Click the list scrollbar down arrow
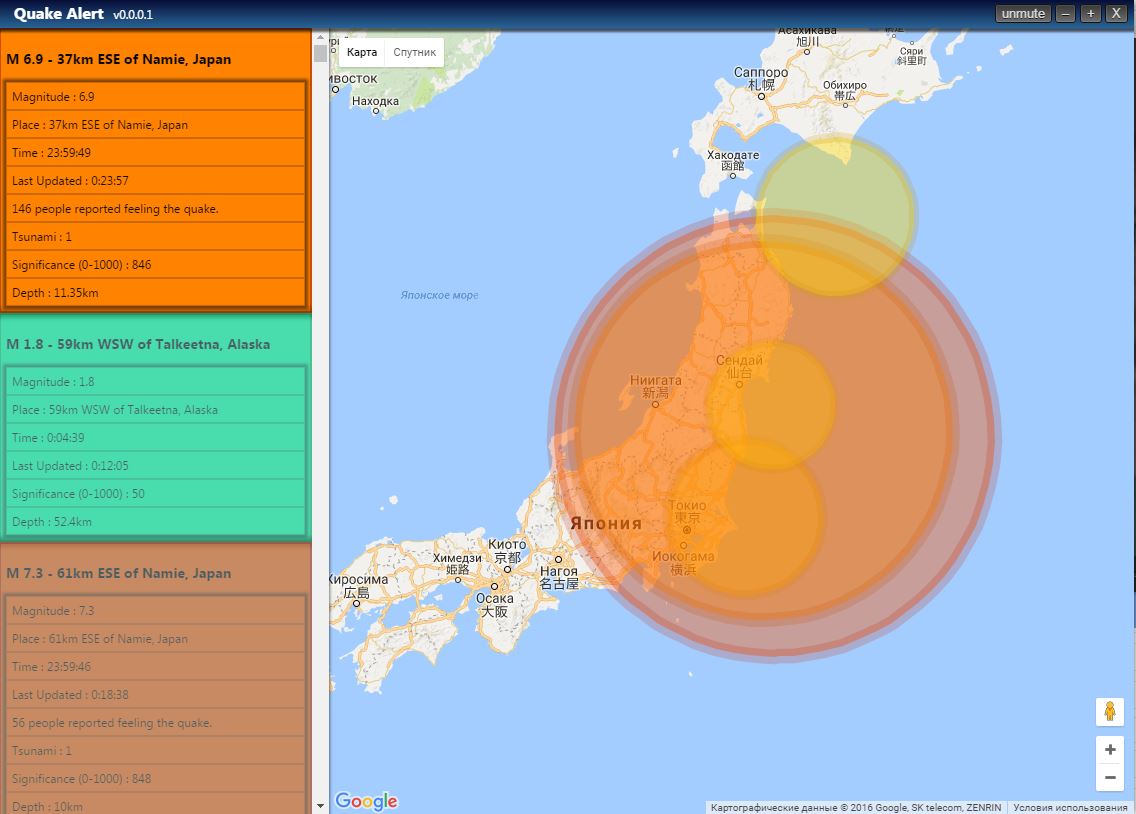This screenshot has height=814, width=1136. tap(320, 805)
